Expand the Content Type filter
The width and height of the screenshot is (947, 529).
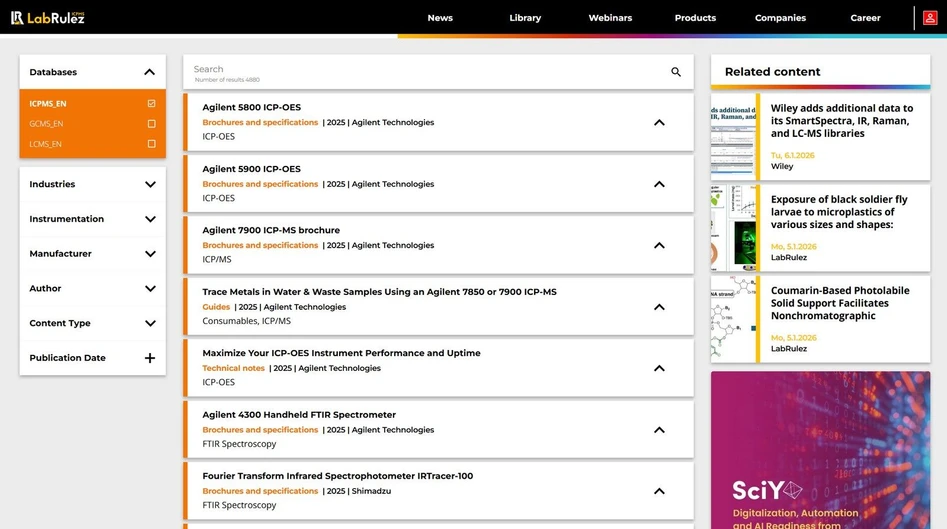click(150, 323)
